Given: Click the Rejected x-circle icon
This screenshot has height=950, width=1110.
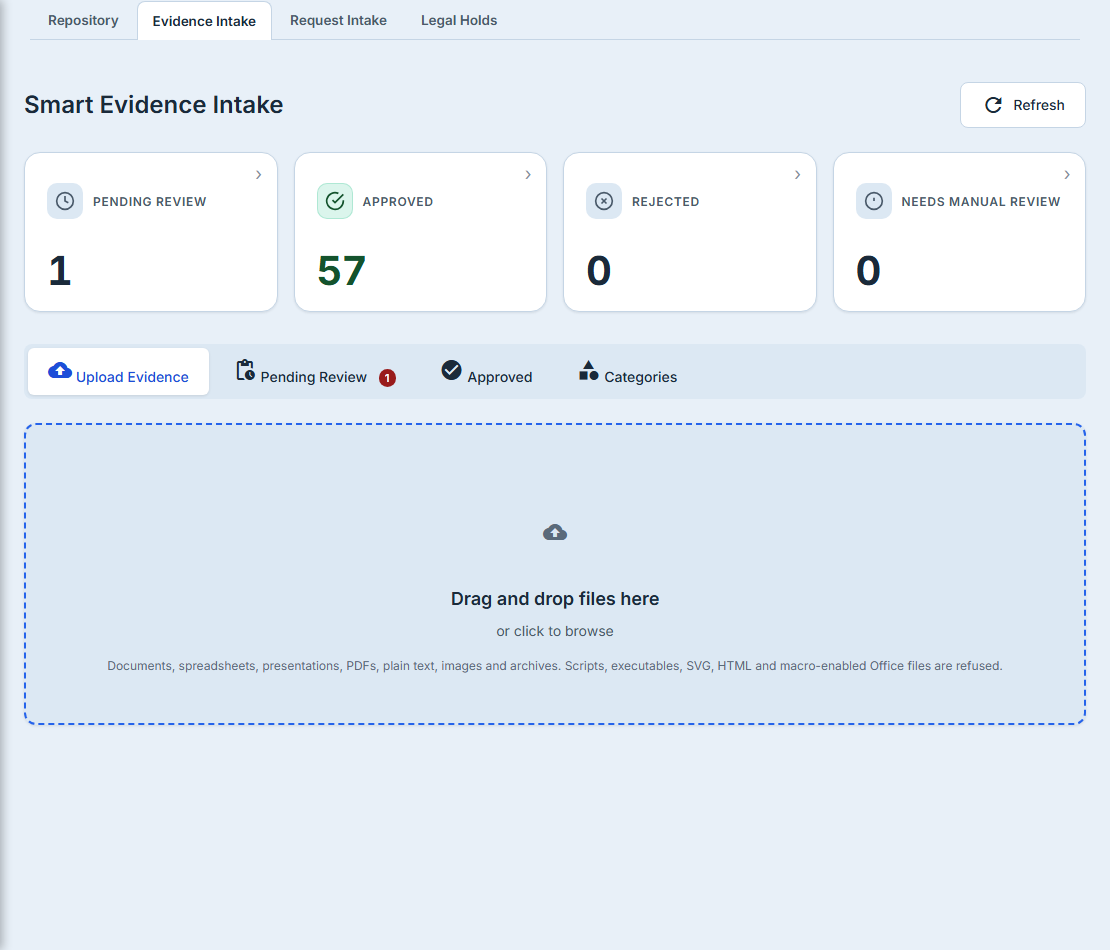Looking at the screenshot, I should (604, 201).
